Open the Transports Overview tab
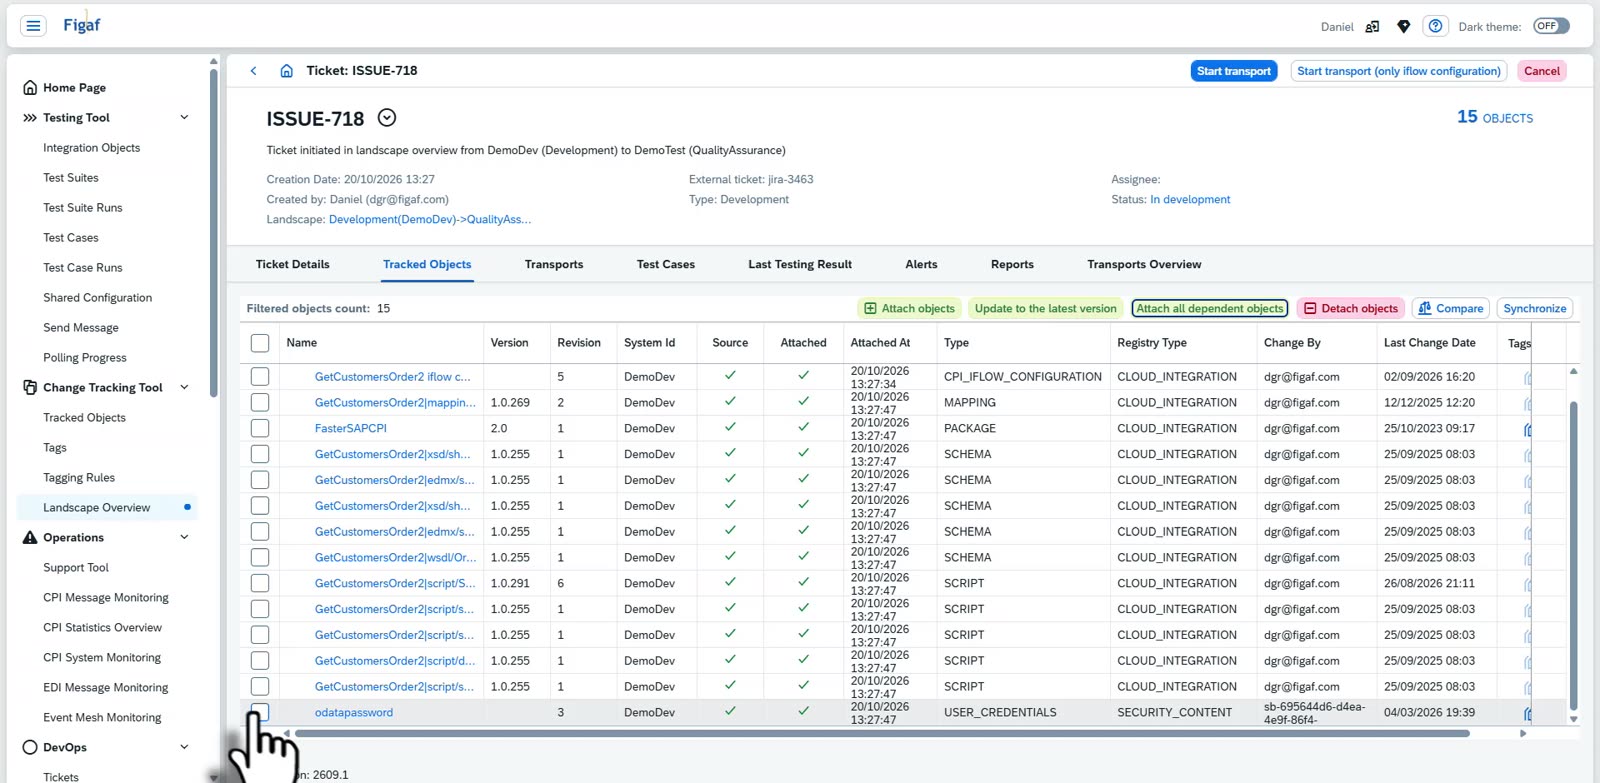 coord(1144,265)
